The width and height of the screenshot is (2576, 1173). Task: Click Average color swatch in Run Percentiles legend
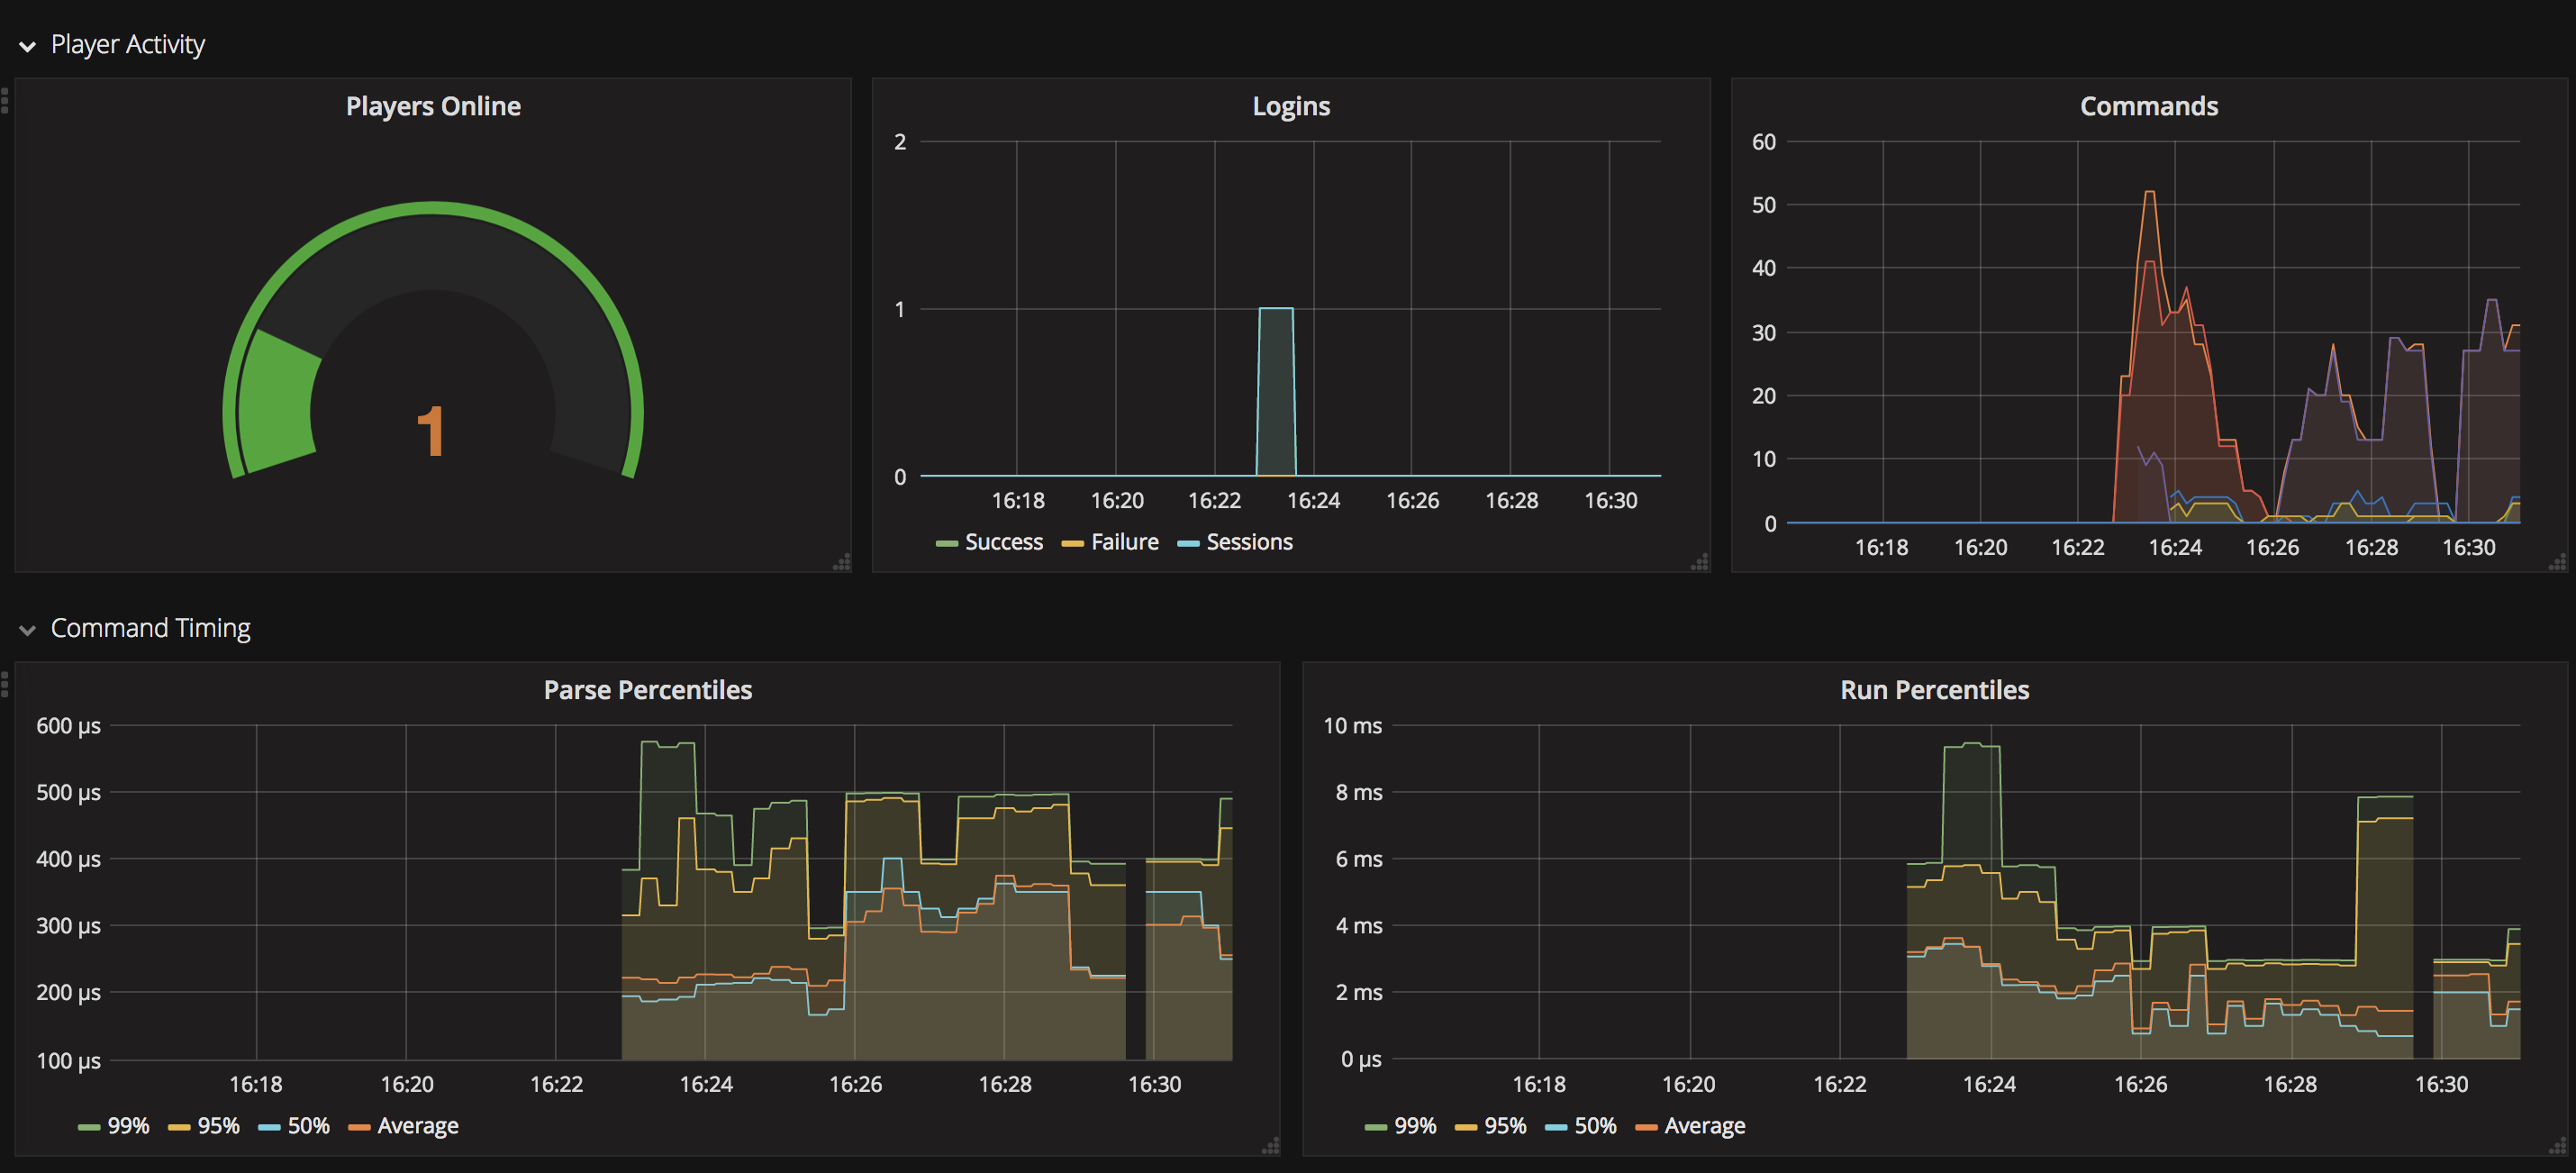tap(1646, 1128)
